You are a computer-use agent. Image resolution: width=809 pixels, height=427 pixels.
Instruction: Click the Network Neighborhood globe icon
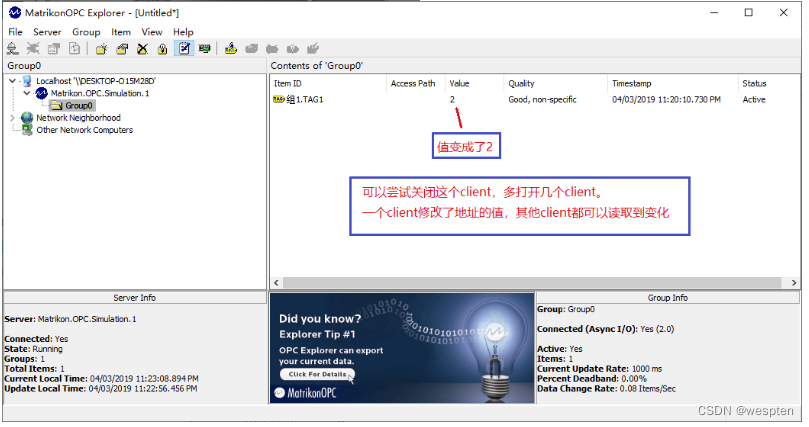click(x=27, y=118)
